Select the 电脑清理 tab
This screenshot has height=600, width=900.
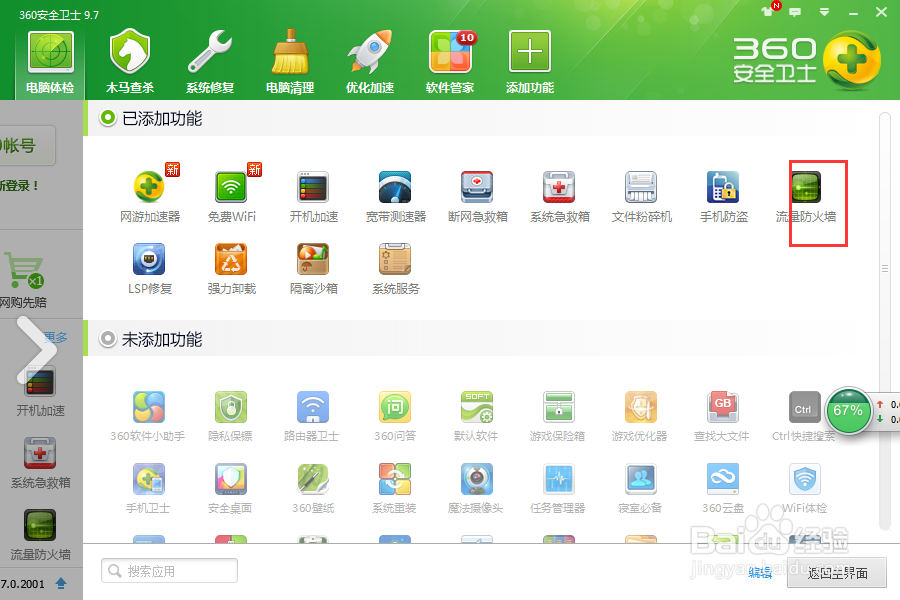pos(290,63)
